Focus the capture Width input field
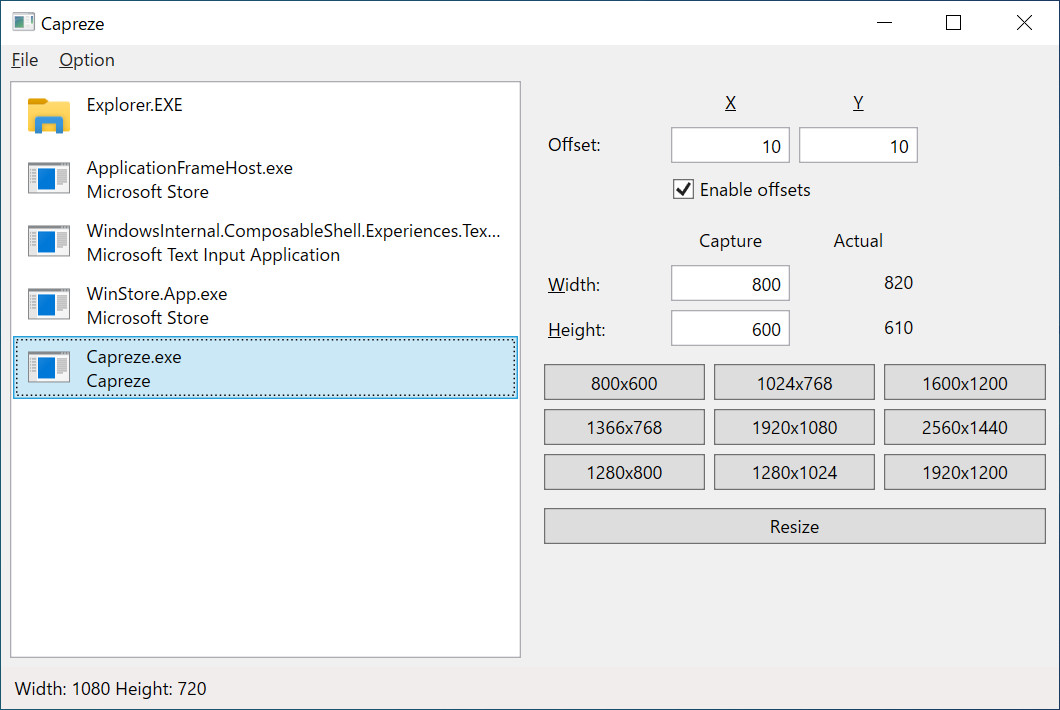 coord(730,283)
